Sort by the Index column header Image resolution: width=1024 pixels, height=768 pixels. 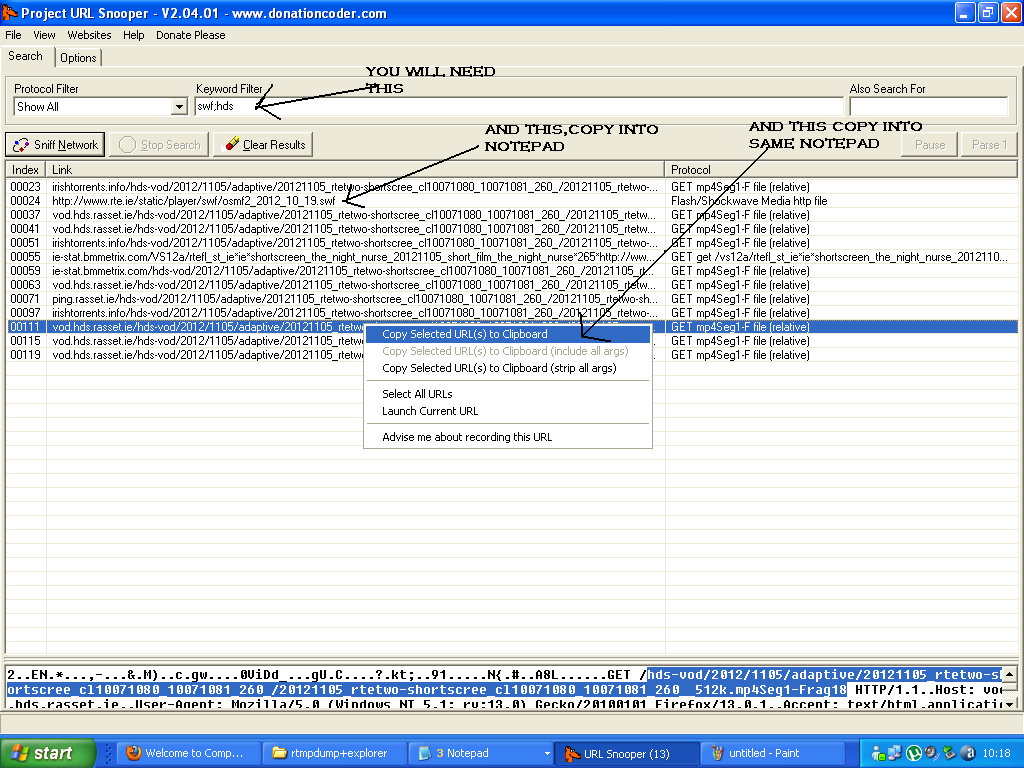click(25, 170)
